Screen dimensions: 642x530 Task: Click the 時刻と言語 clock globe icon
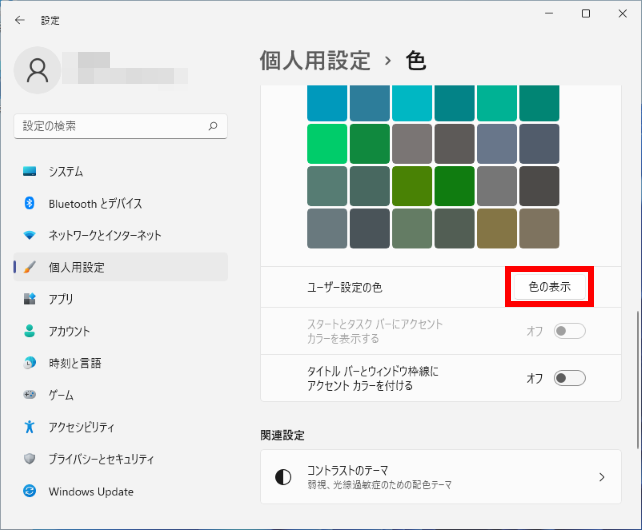click(x=29, y=363)
